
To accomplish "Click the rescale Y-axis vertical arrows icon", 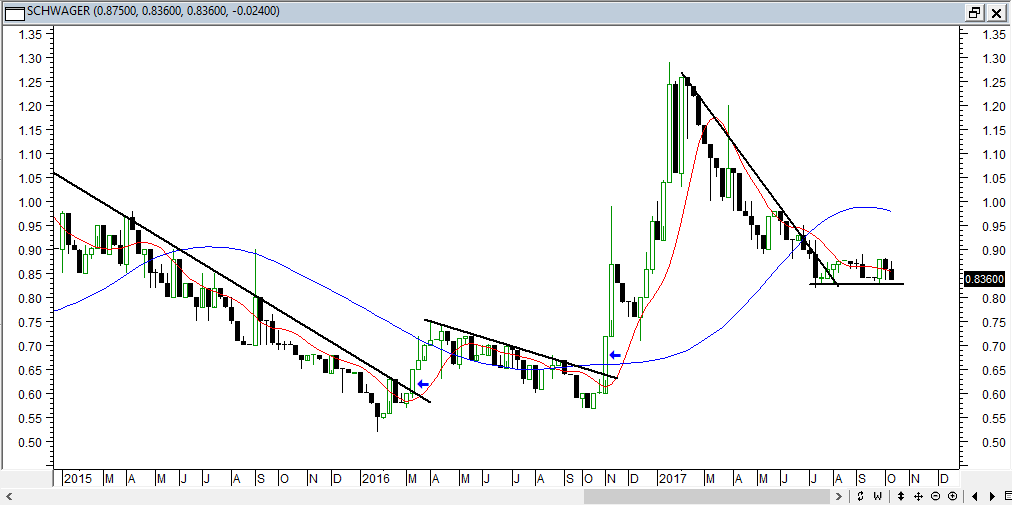I will pos(901,496).
